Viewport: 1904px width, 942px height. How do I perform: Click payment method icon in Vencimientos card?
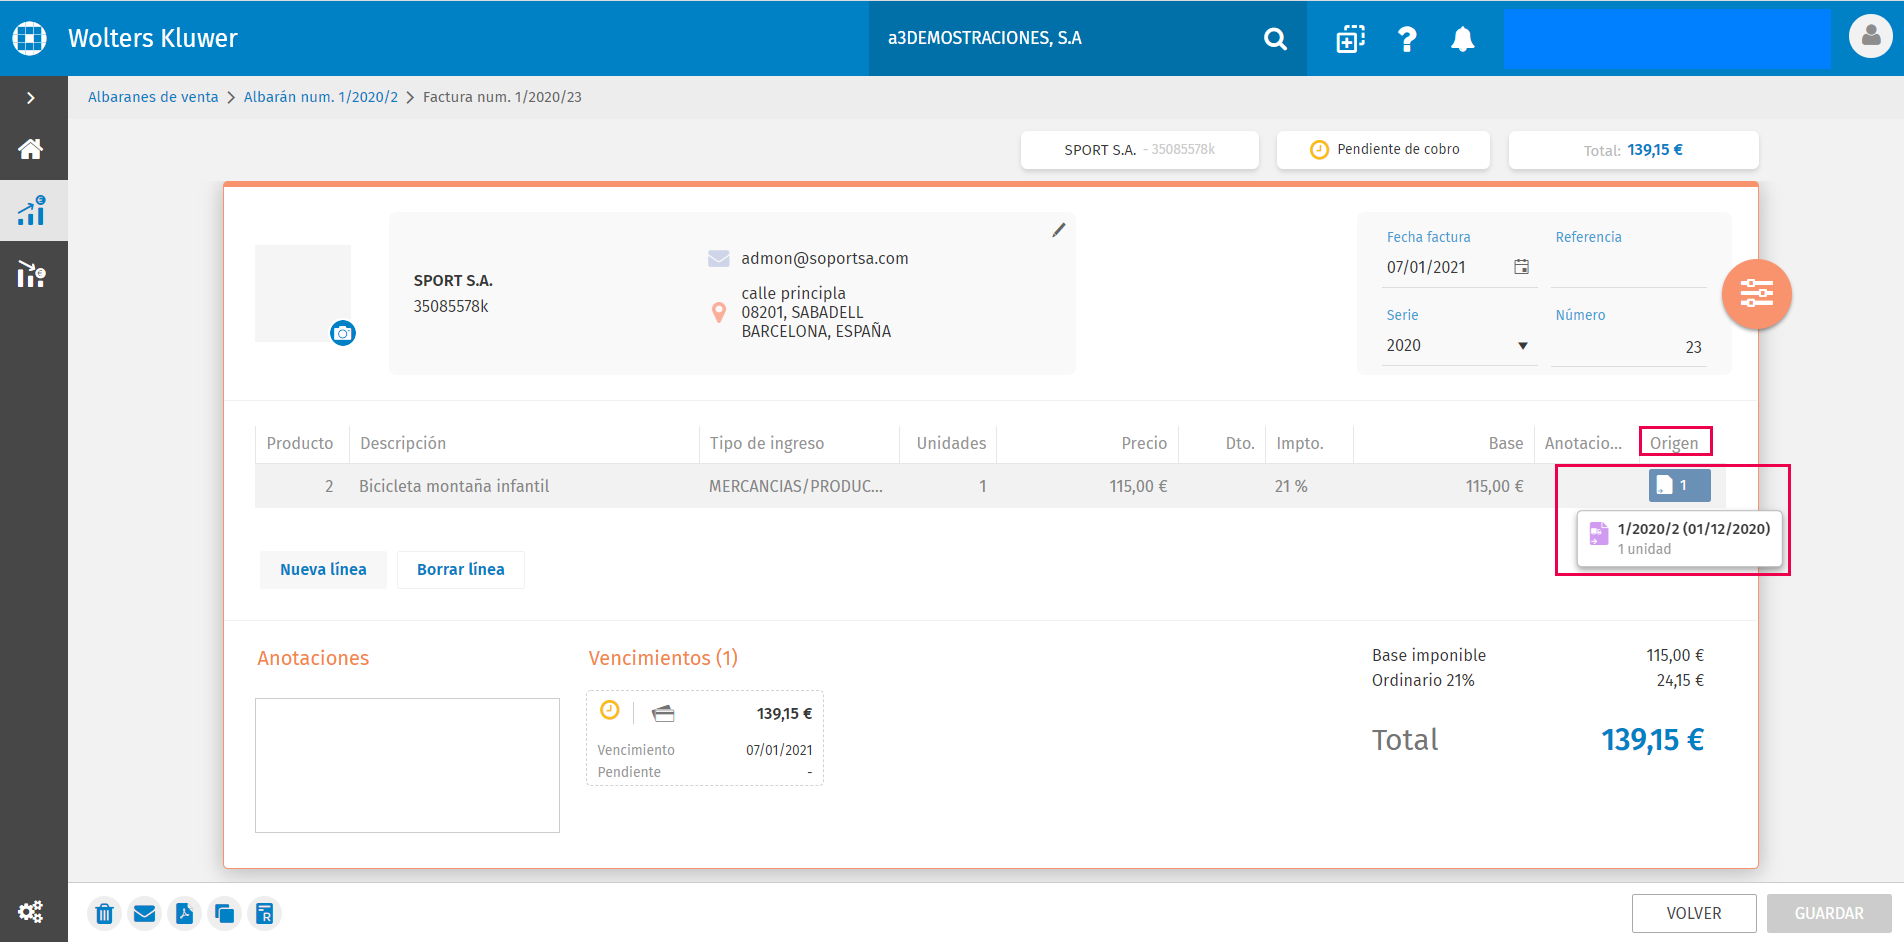(x=663, y=713)
